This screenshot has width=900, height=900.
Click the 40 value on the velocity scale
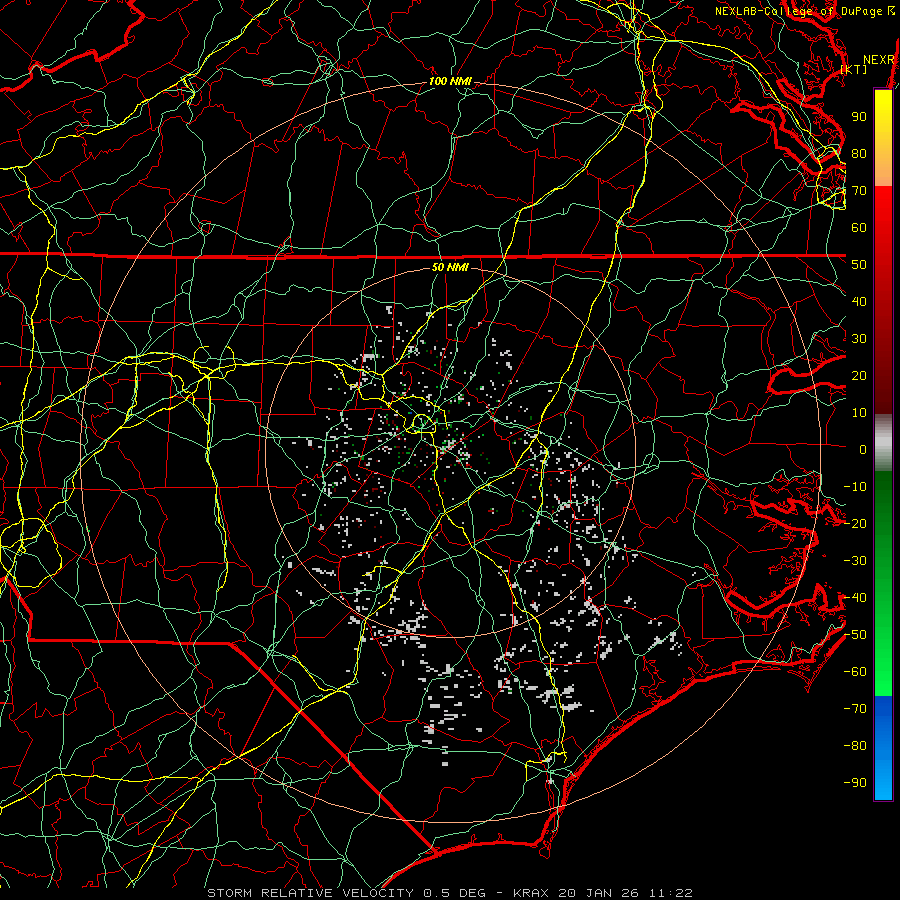859,302
